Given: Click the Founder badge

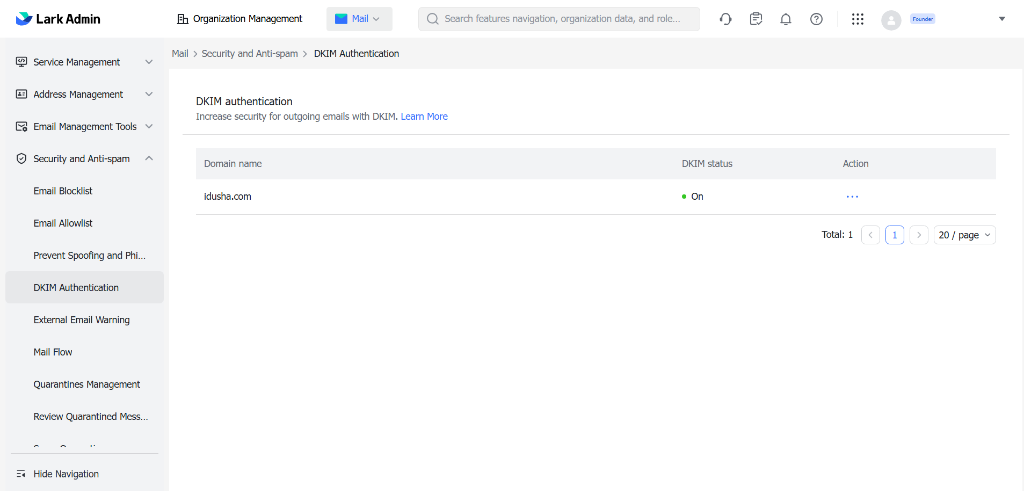Looking at the screenshot, I should (x=923, y=20).
